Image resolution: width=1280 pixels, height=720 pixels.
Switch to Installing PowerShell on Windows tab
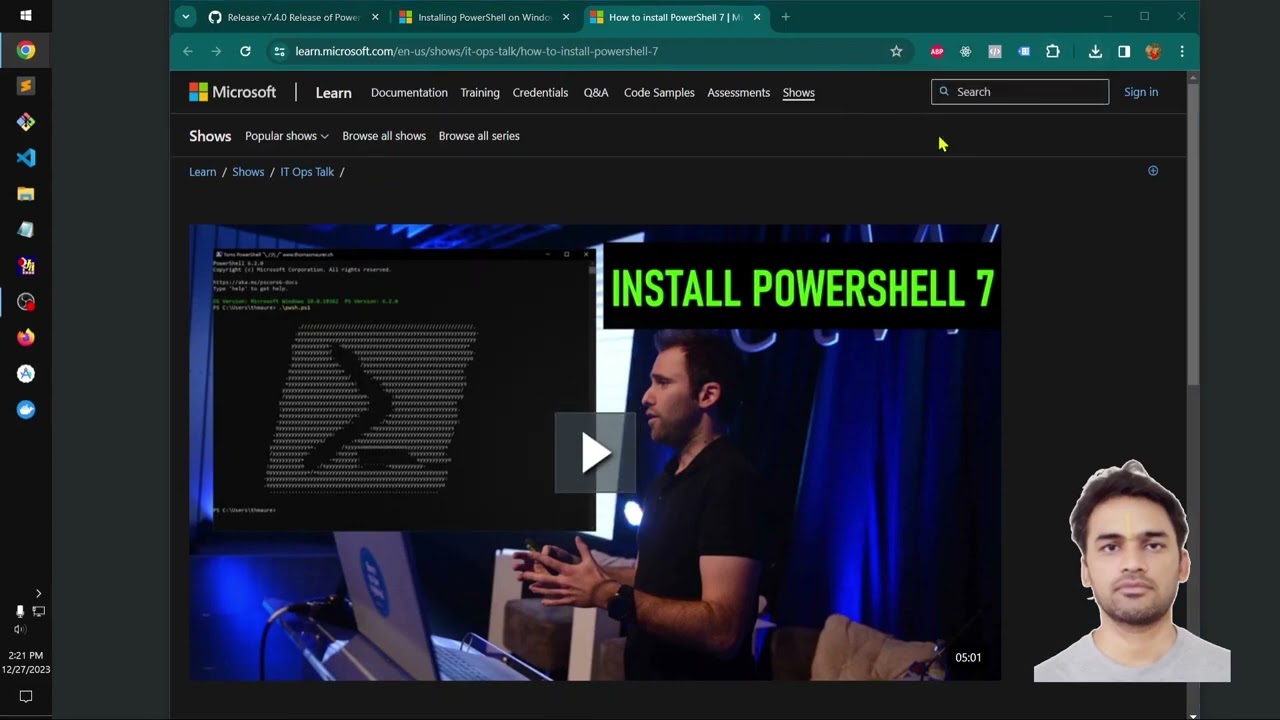point(484,17)
